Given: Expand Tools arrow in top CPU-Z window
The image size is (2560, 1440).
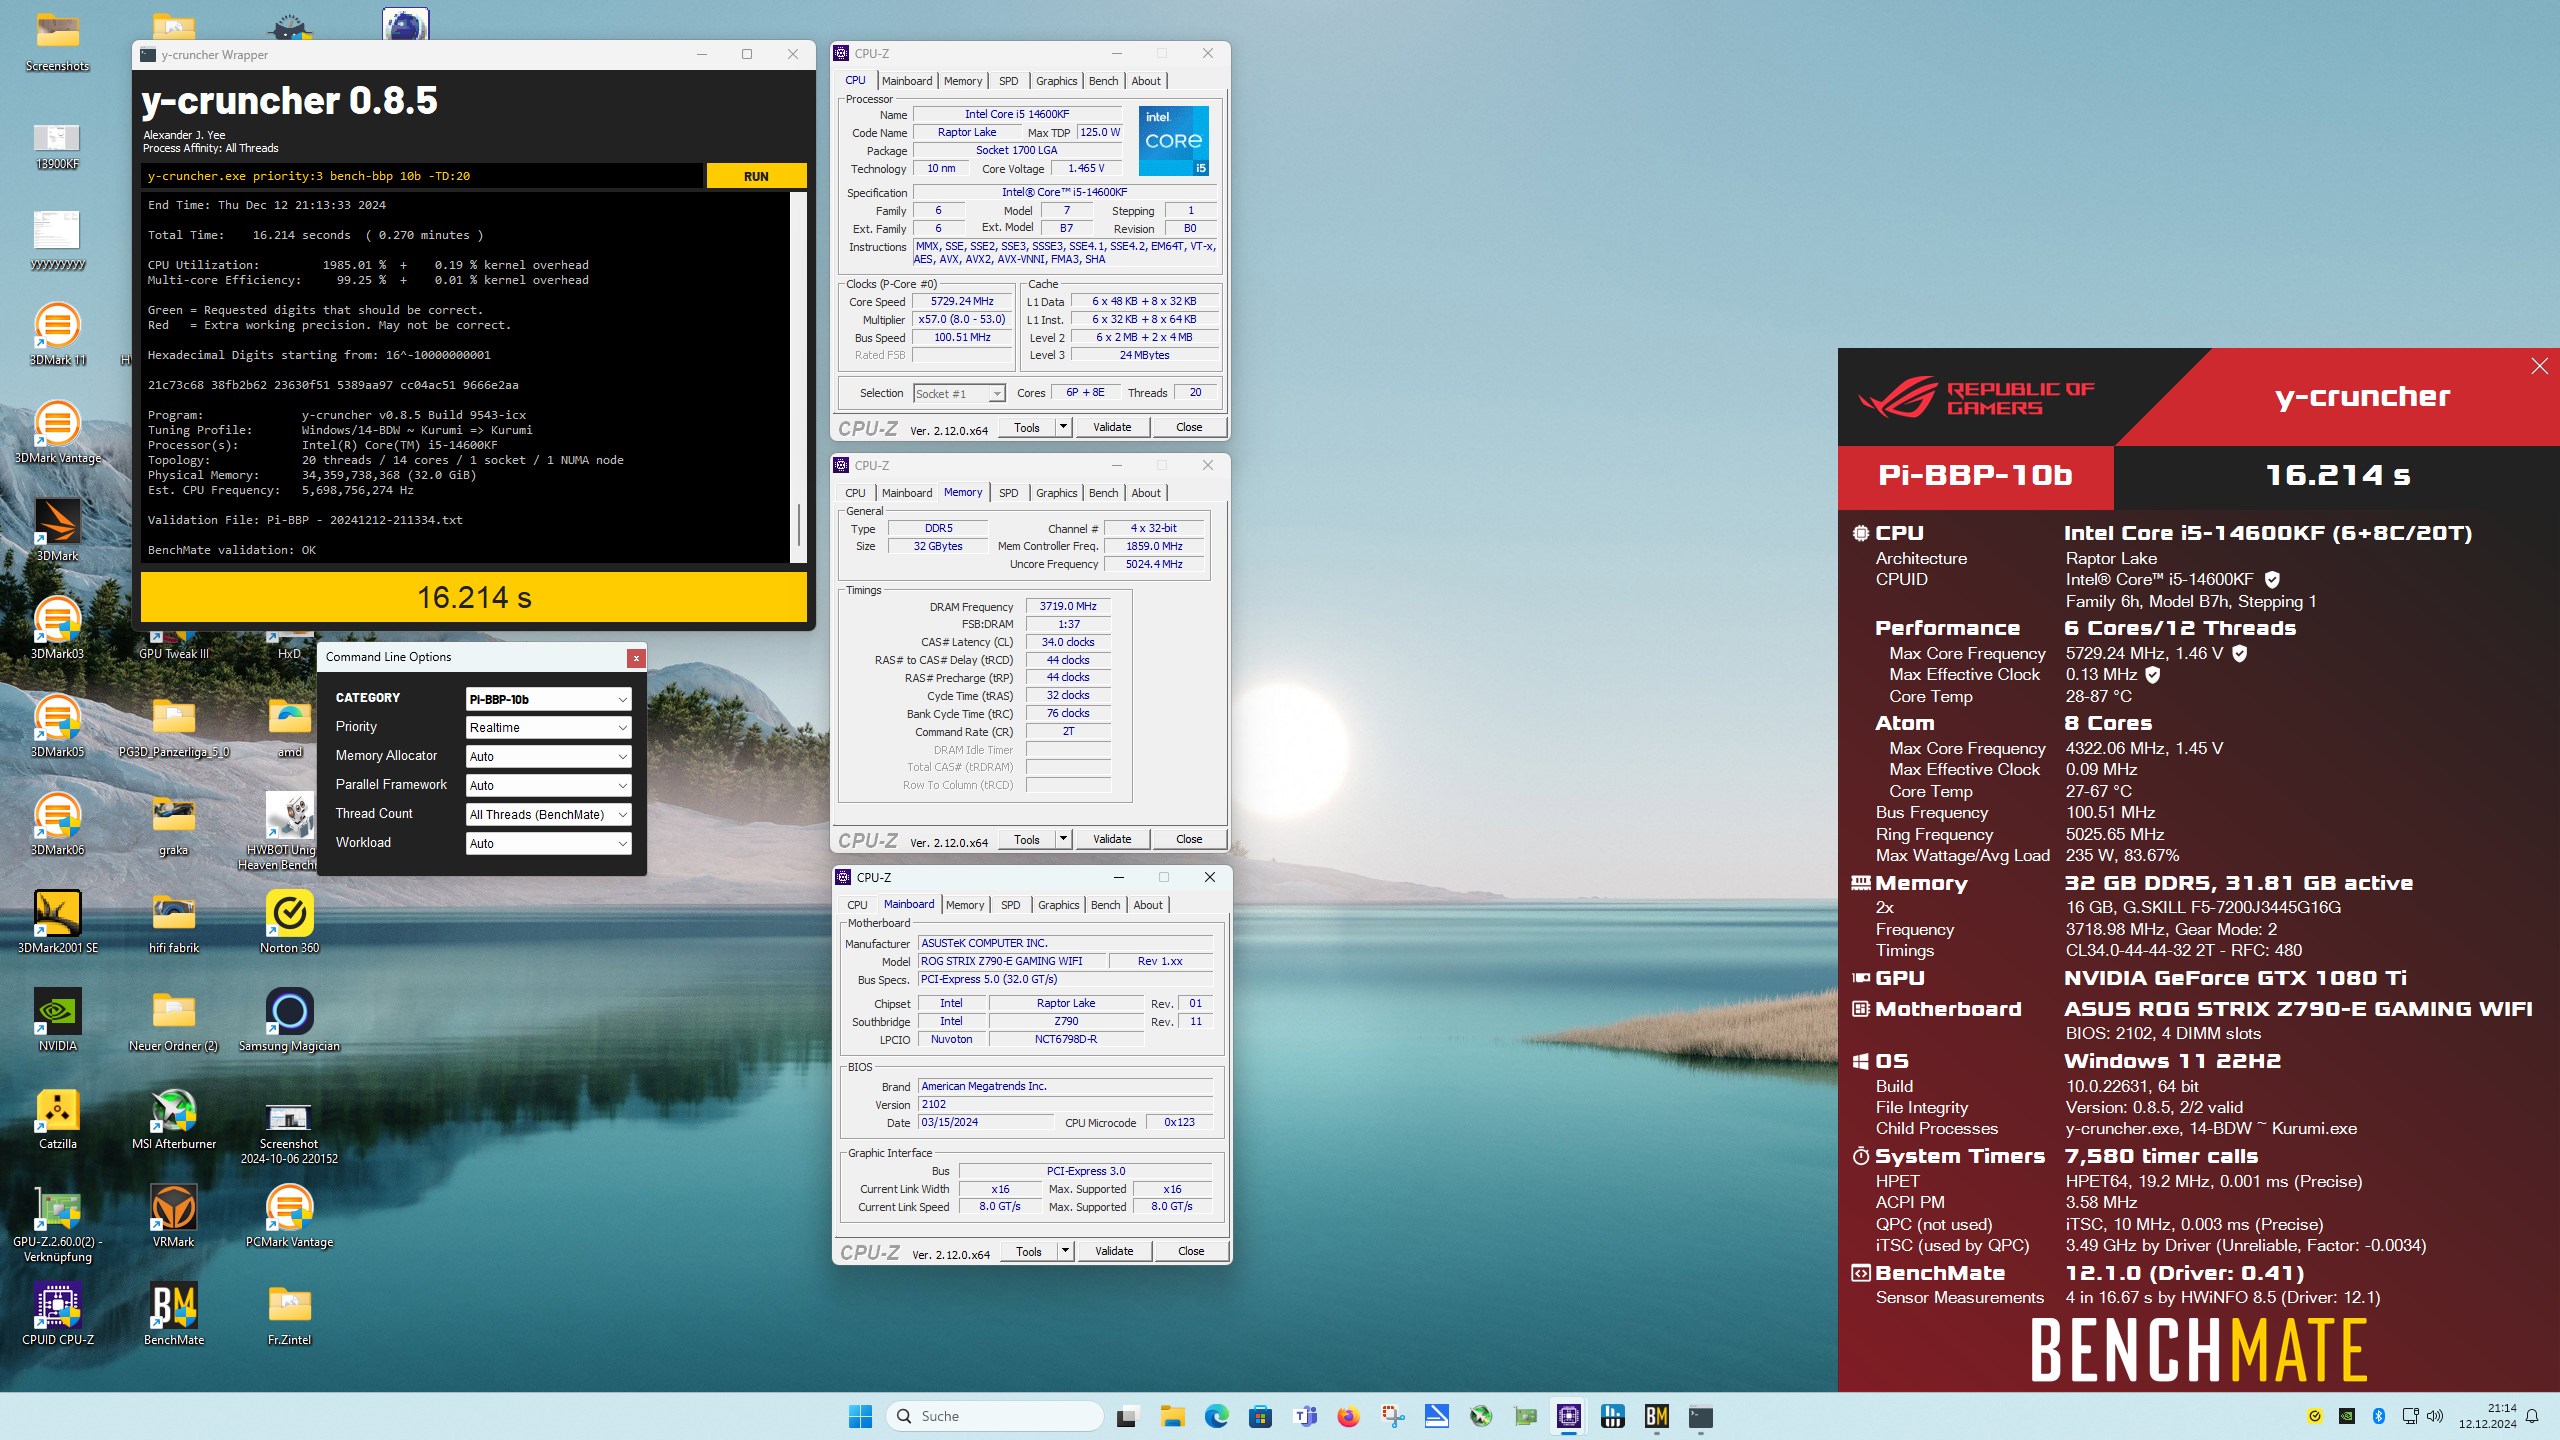Looking at the screenshot, I should 1063,428.
